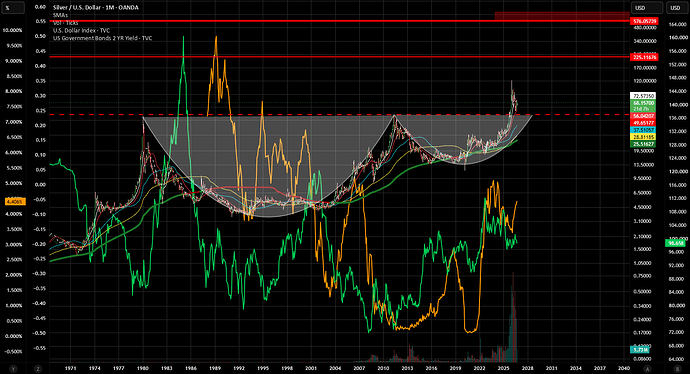Select the U.S. Dollar Index legend entry
The width and height of the screenshot is (690, 374).
click(x=81, y=30)
